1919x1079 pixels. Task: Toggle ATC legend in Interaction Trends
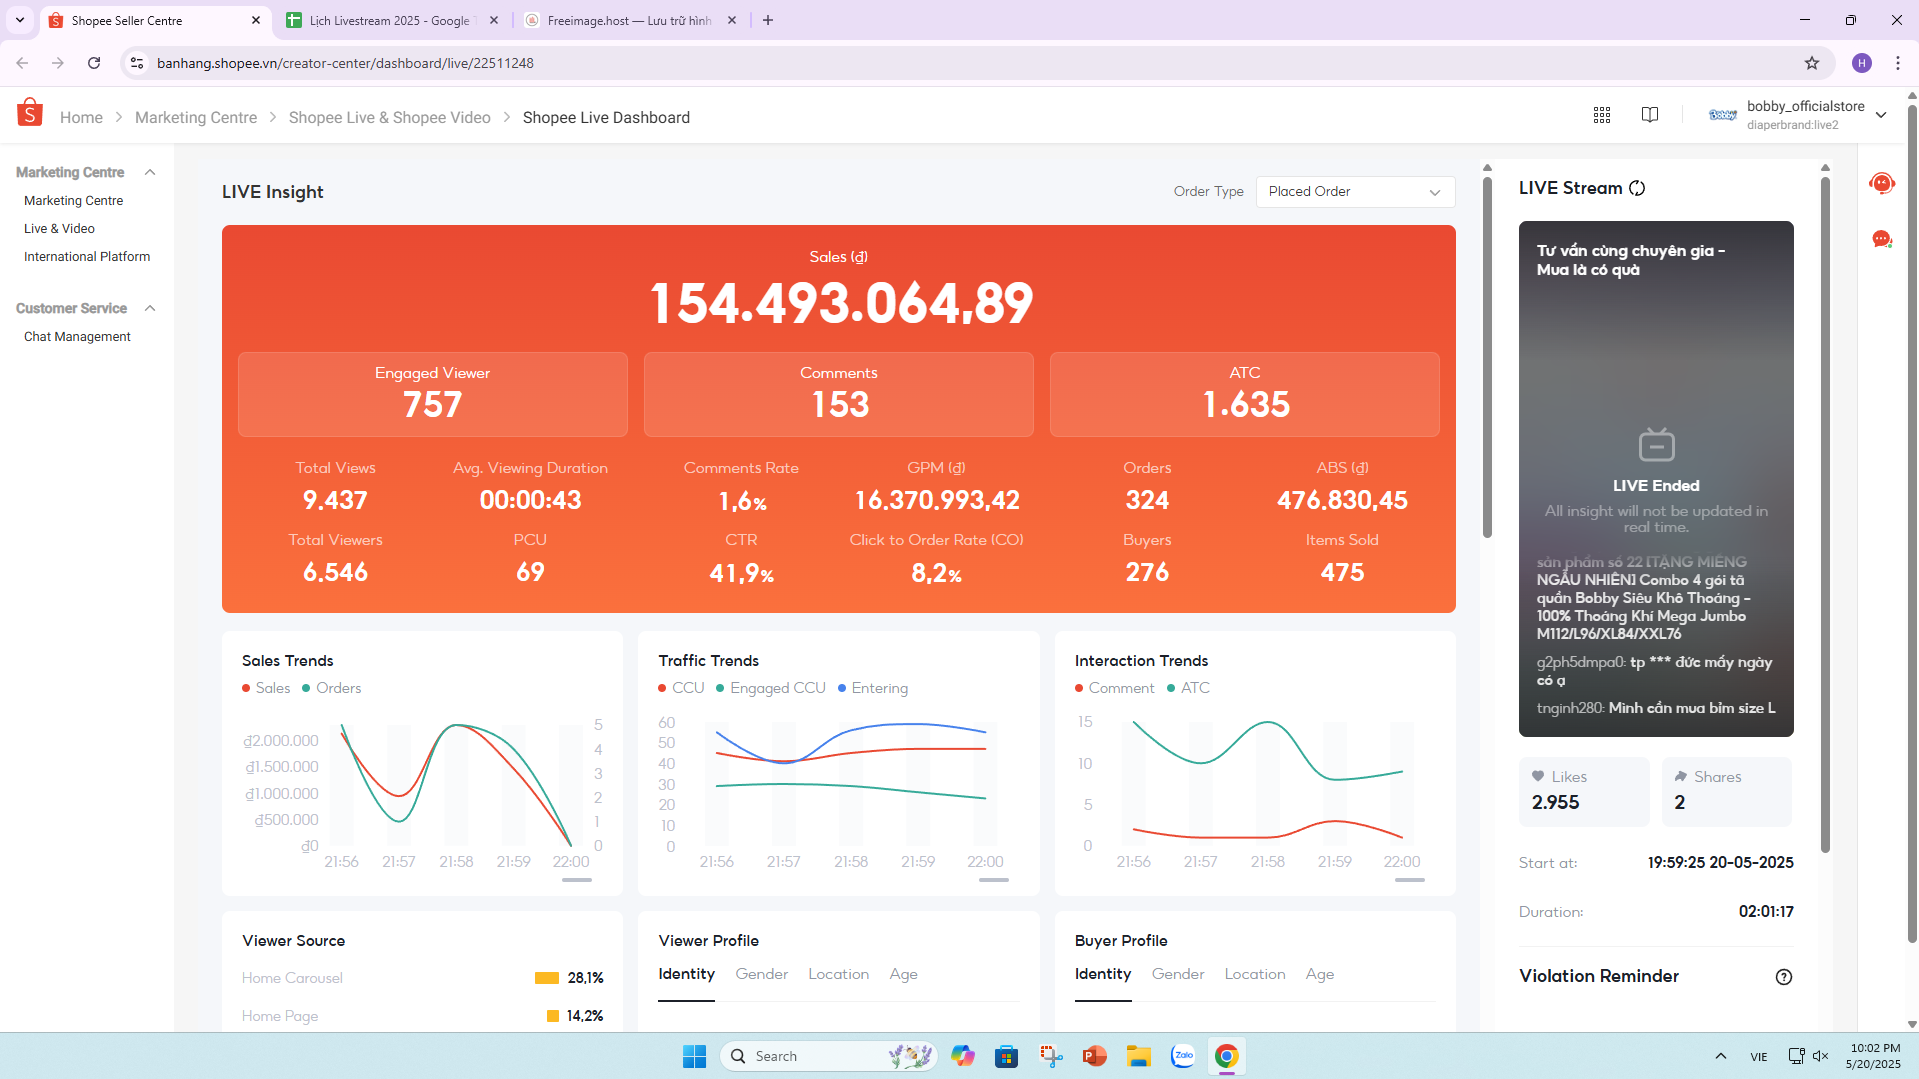(1189, 688)
